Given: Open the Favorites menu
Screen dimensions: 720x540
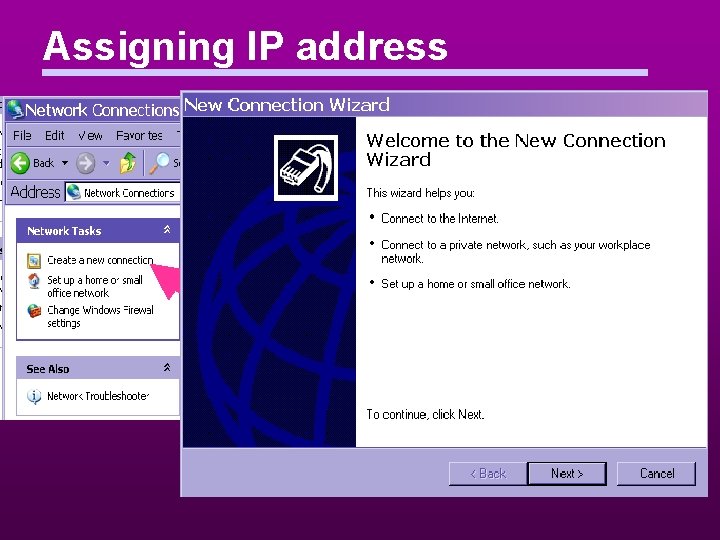Looking at the screenshot, I should tap(139, 135).
